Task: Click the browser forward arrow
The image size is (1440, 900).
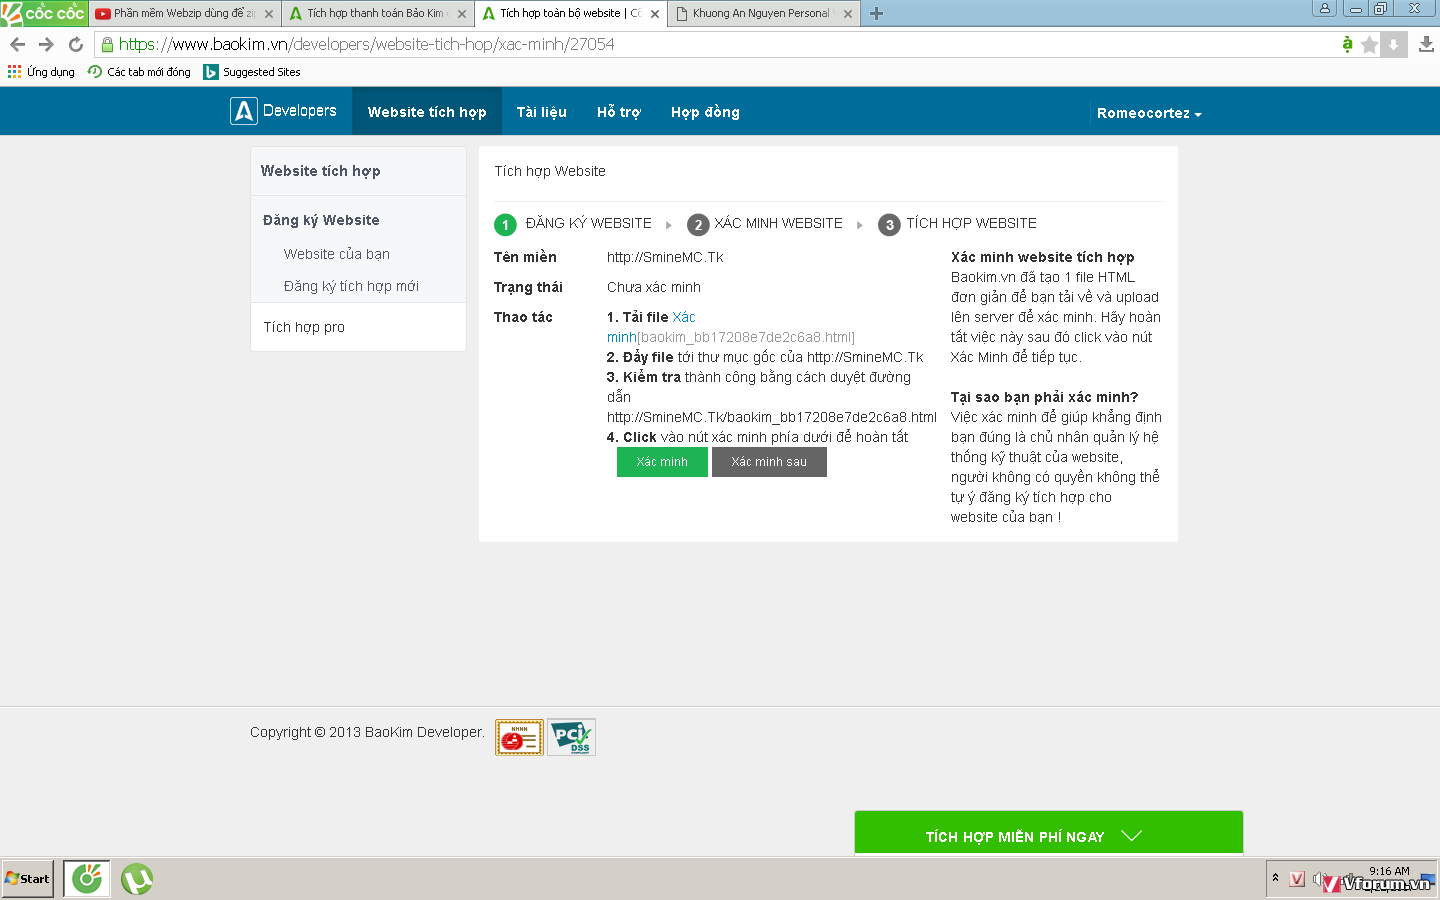Action: point(46,44)
